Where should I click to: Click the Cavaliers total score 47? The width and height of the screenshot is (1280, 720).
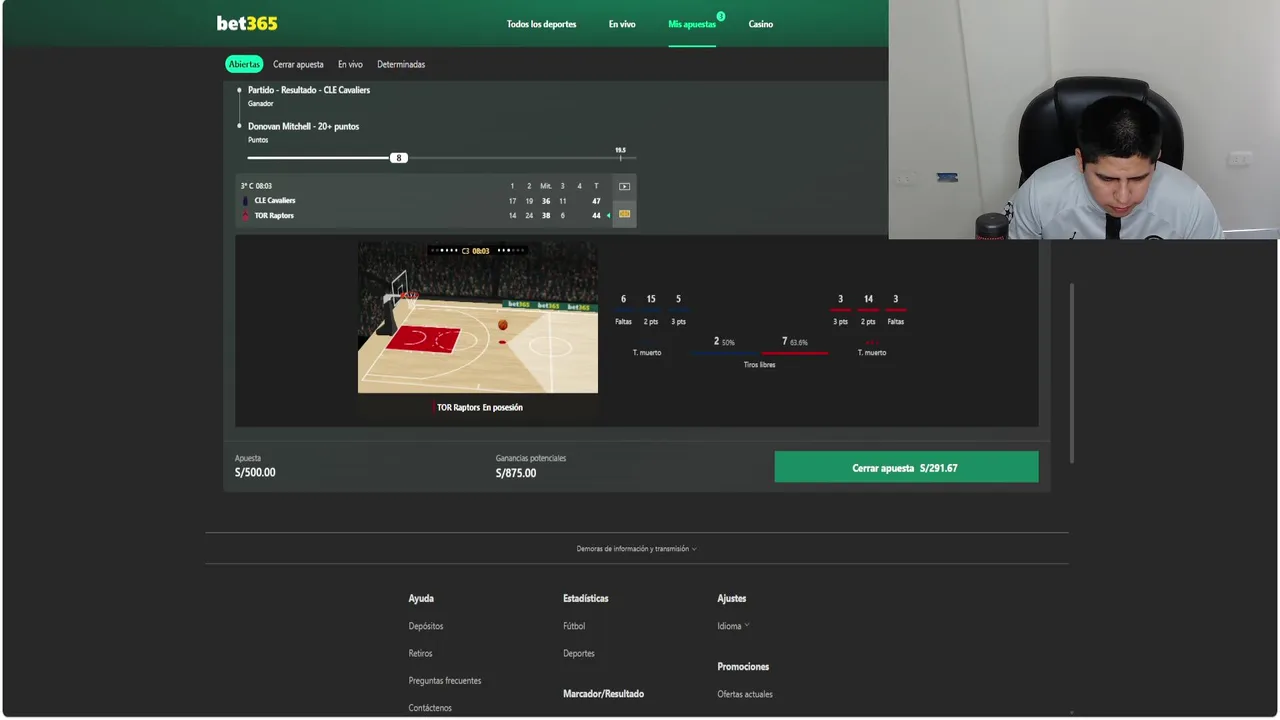click(x=596, y=201)
